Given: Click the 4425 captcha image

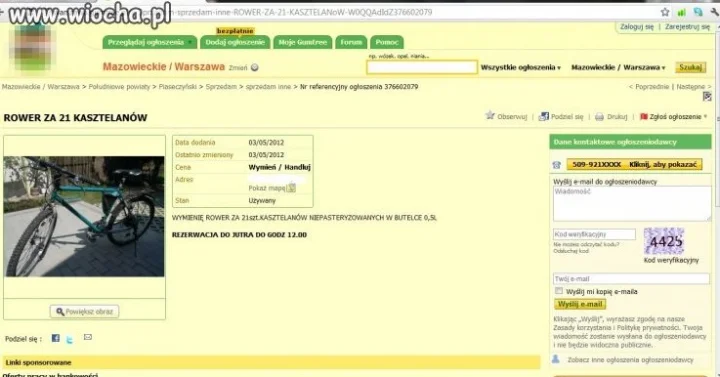Looking at the screenshot, I should pyautogui.click(x=664, y=241).
